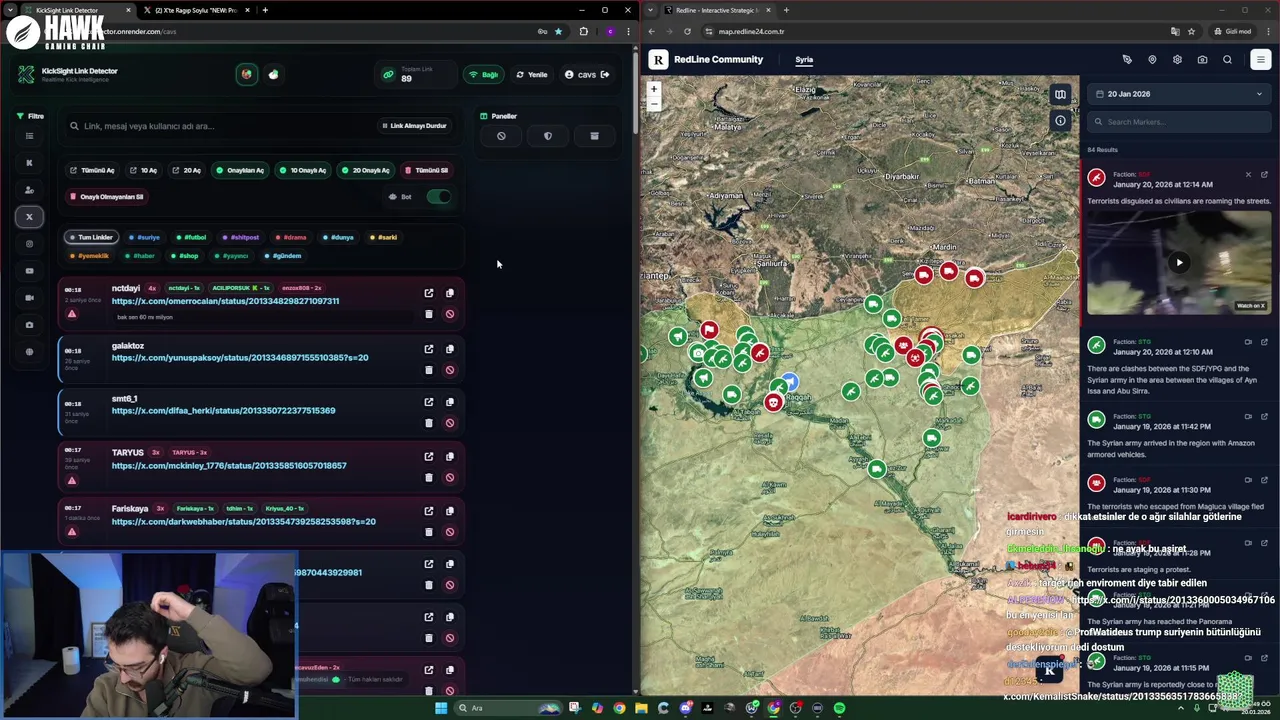Toggle the Bot switch
1280x720 pixels.
point(438,196)
